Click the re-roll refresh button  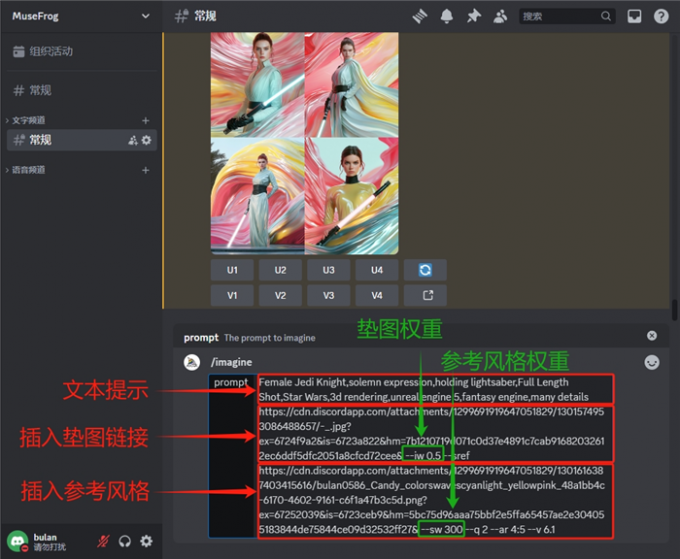click(x=425, y=270)
